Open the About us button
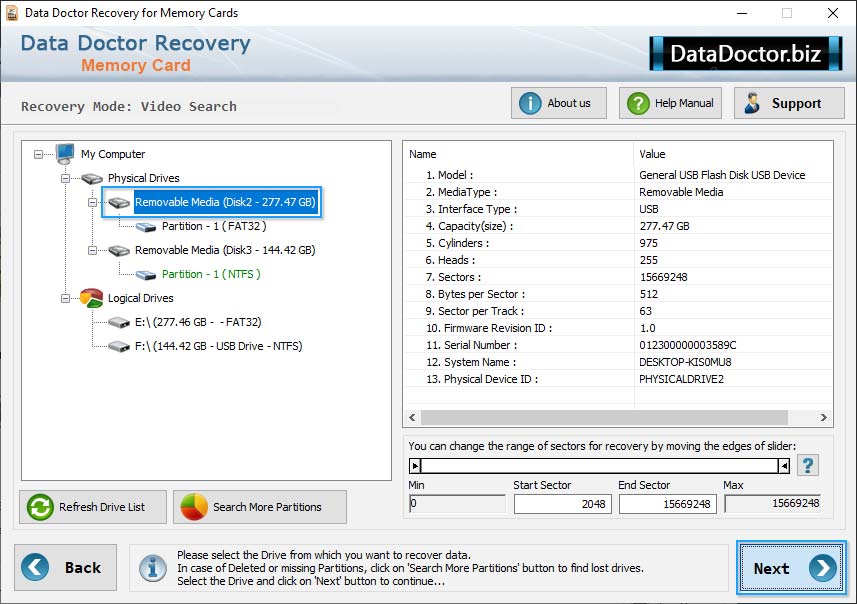This screenshot has height=604, width=857. [x=559, y=103]
